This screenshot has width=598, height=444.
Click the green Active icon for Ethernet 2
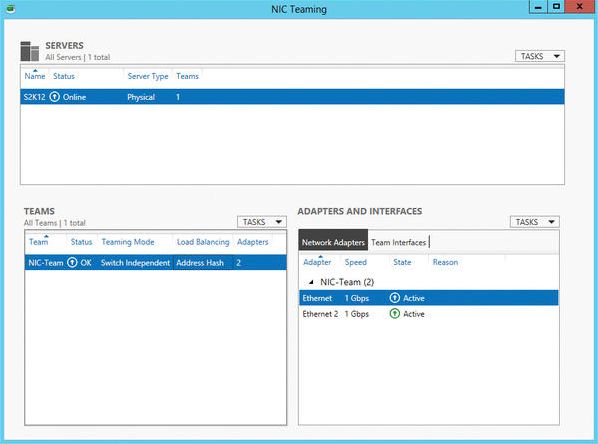[x=395, y=314]
